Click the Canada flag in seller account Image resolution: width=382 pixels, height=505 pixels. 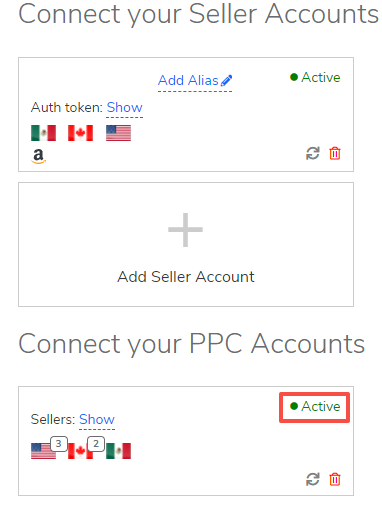coord(80,133)
